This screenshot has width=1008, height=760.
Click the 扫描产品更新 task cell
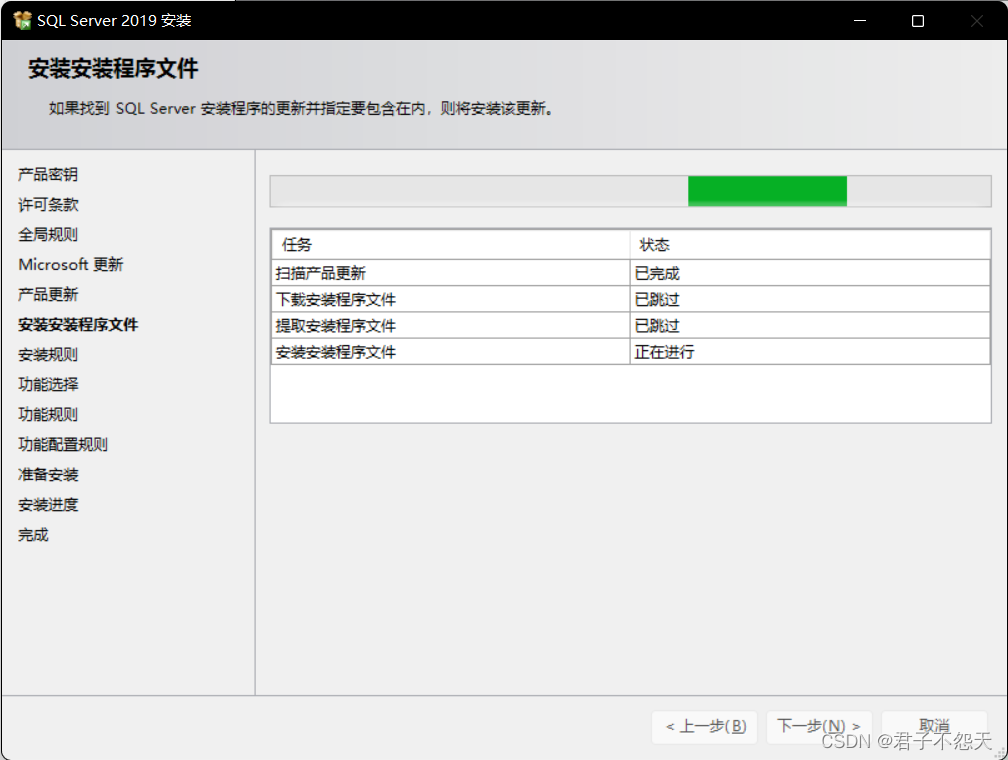(x=451, y=273)
